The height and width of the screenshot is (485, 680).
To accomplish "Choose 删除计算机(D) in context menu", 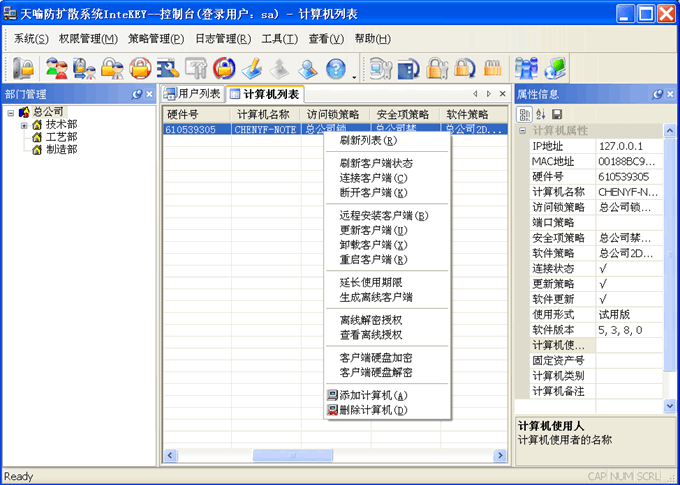I will (x=387, y=410).
